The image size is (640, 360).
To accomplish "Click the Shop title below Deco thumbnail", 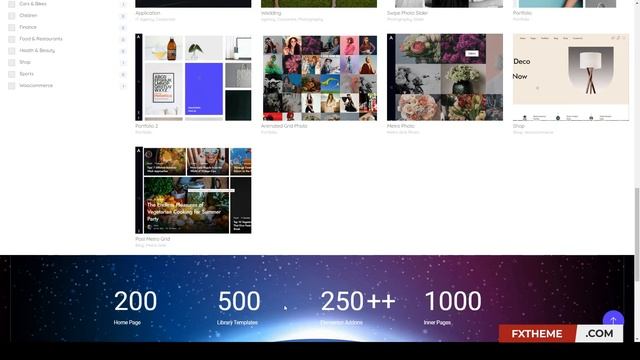I will 518,126.
